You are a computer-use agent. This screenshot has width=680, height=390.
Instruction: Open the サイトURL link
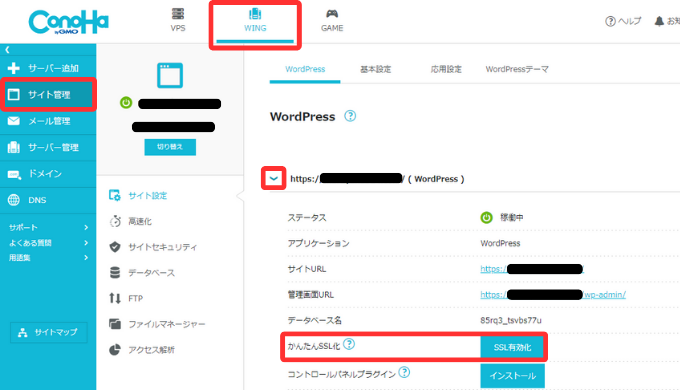(x=532, y=269)
